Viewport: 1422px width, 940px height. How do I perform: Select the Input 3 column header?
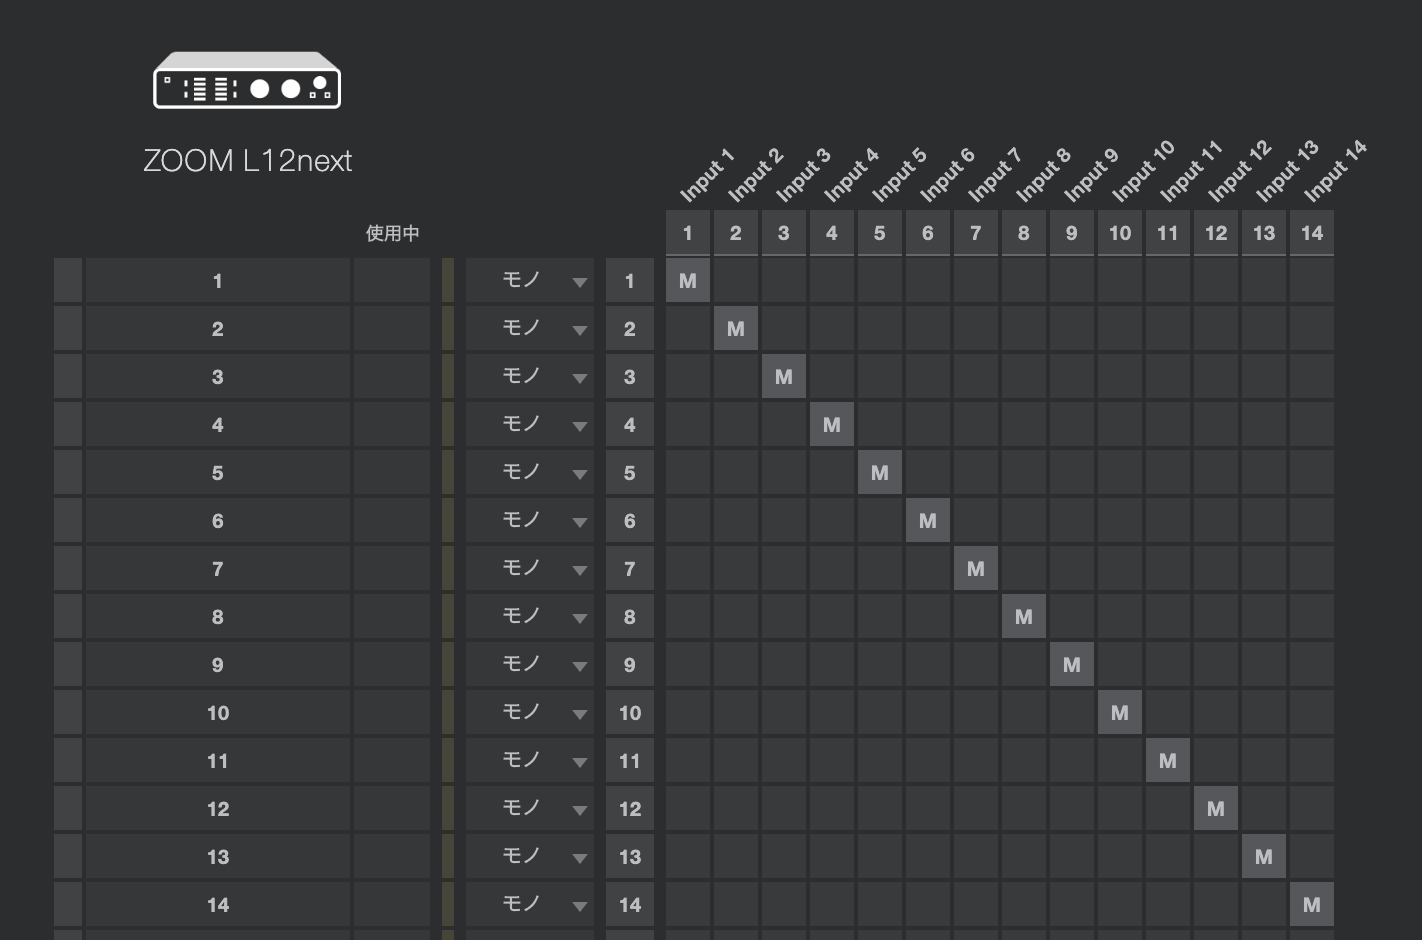(x=784, y=233)
